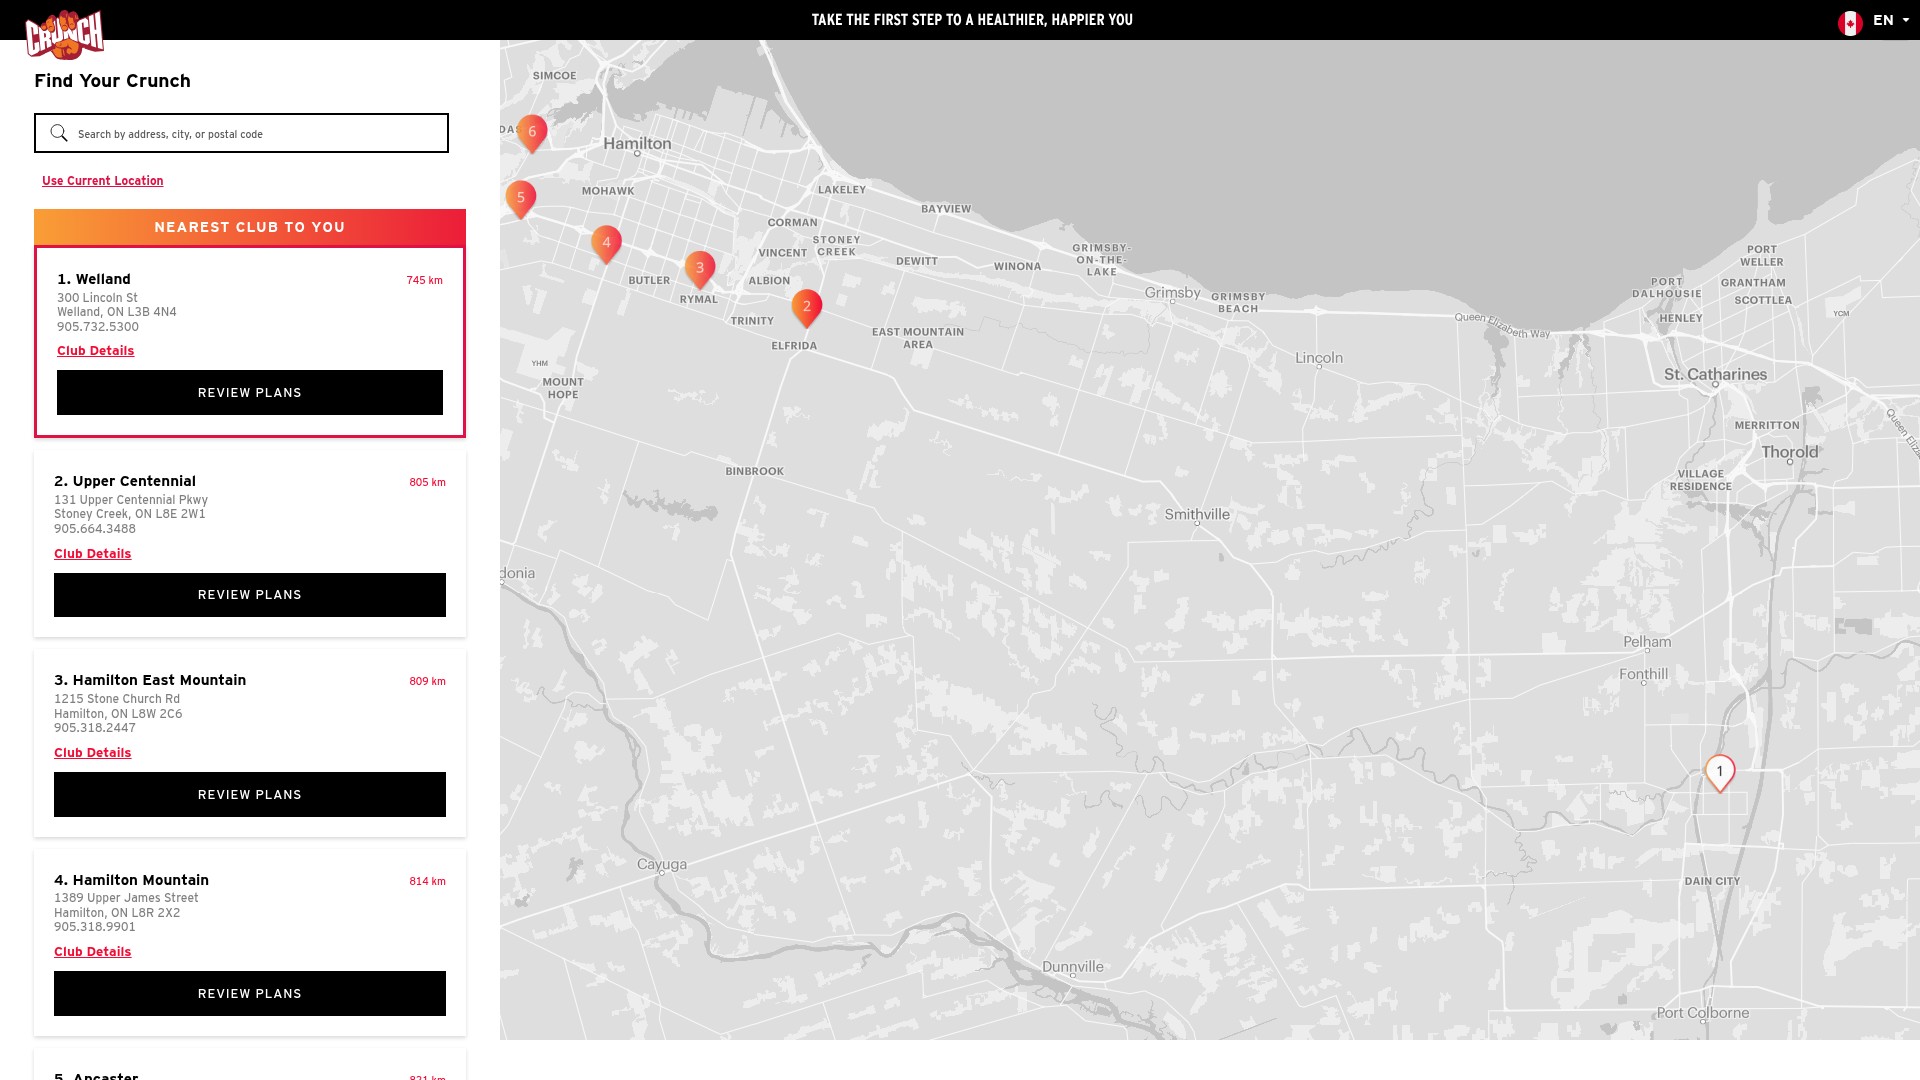The height and width of the screenshot is (1080, 1920).
Task: Click phone number 905.318.9901
Action: click(95, 927)
